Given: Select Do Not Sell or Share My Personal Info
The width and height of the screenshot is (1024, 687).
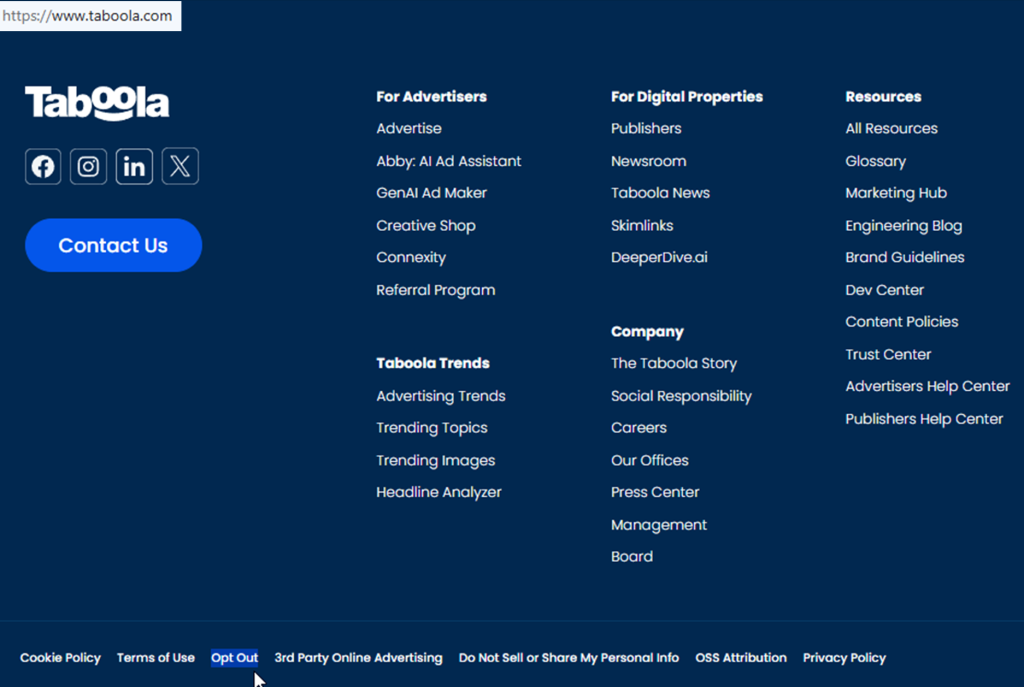Looking at the screenshot, I should pyautogui.click(x=568, y=658).
